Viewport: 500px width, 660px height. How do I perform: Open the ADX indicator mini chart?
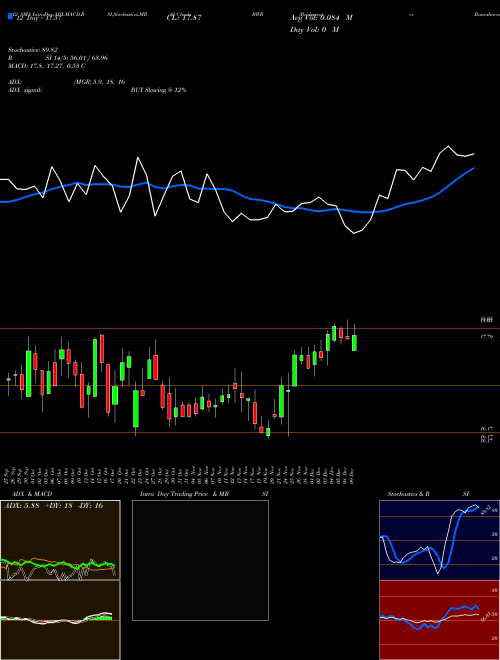(x=60, y=540)
